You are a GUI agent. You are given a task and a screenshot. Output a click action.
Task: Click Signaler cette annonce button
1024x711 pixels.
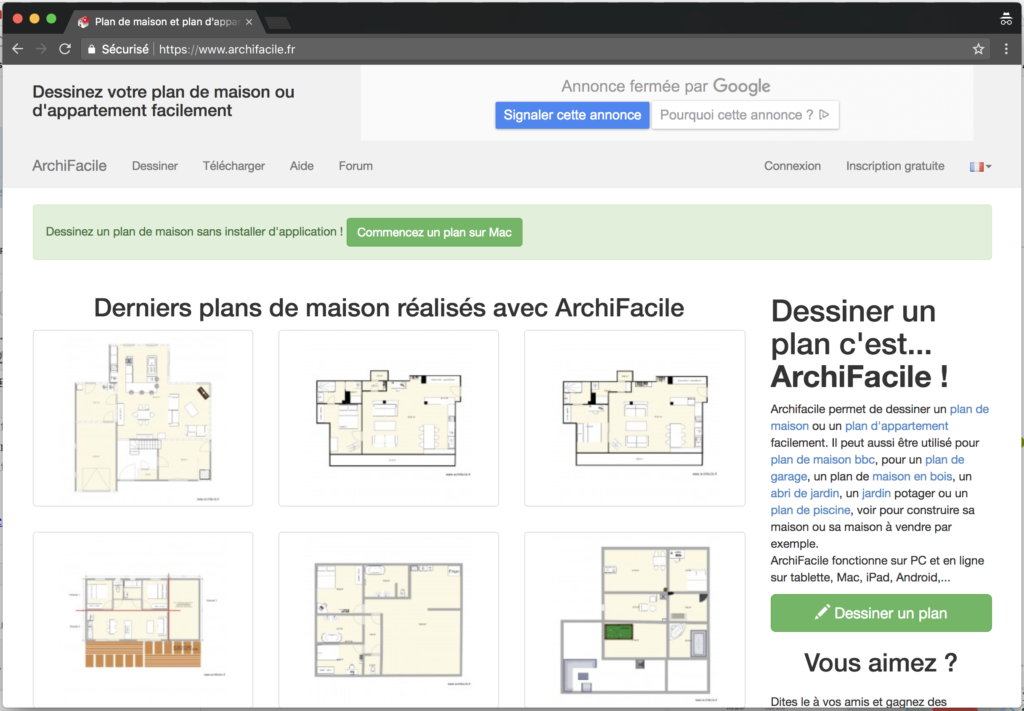[x=572, y=115]
